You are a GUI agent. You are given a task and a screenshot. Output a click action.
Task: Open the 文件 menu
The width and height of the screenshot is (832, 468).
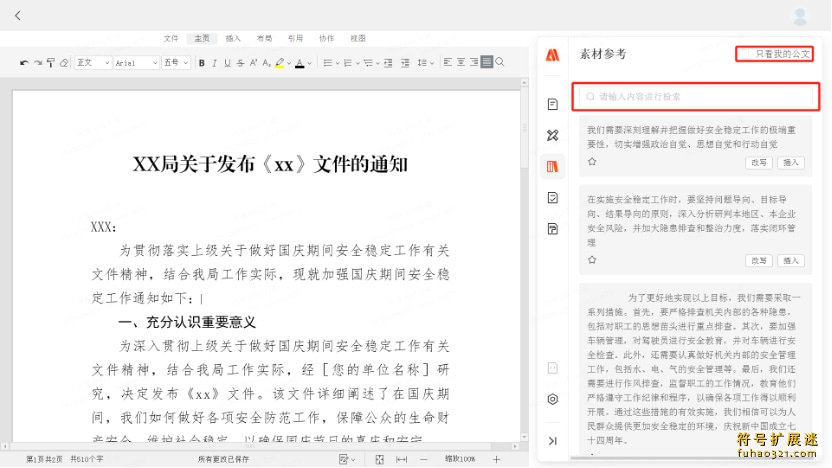pyautogui.click(x=171, y=38)
